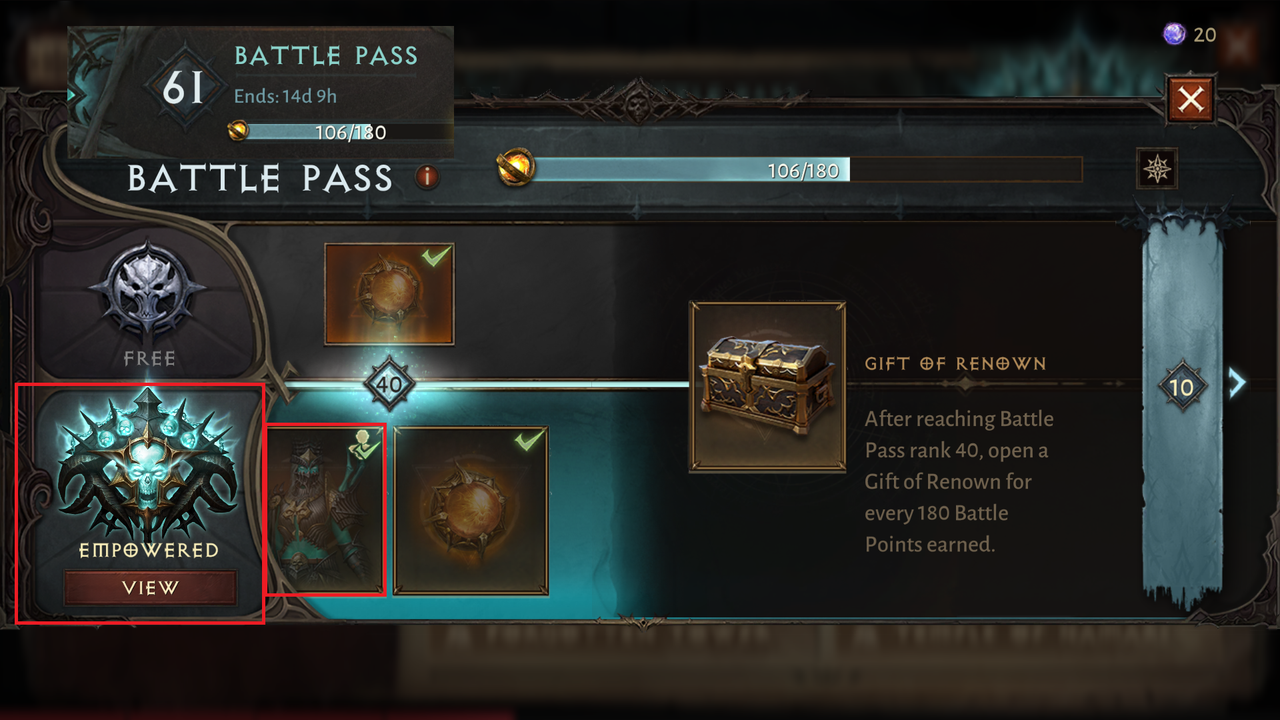
Task: Click the View button under Empowered
Action: (150, 588)
